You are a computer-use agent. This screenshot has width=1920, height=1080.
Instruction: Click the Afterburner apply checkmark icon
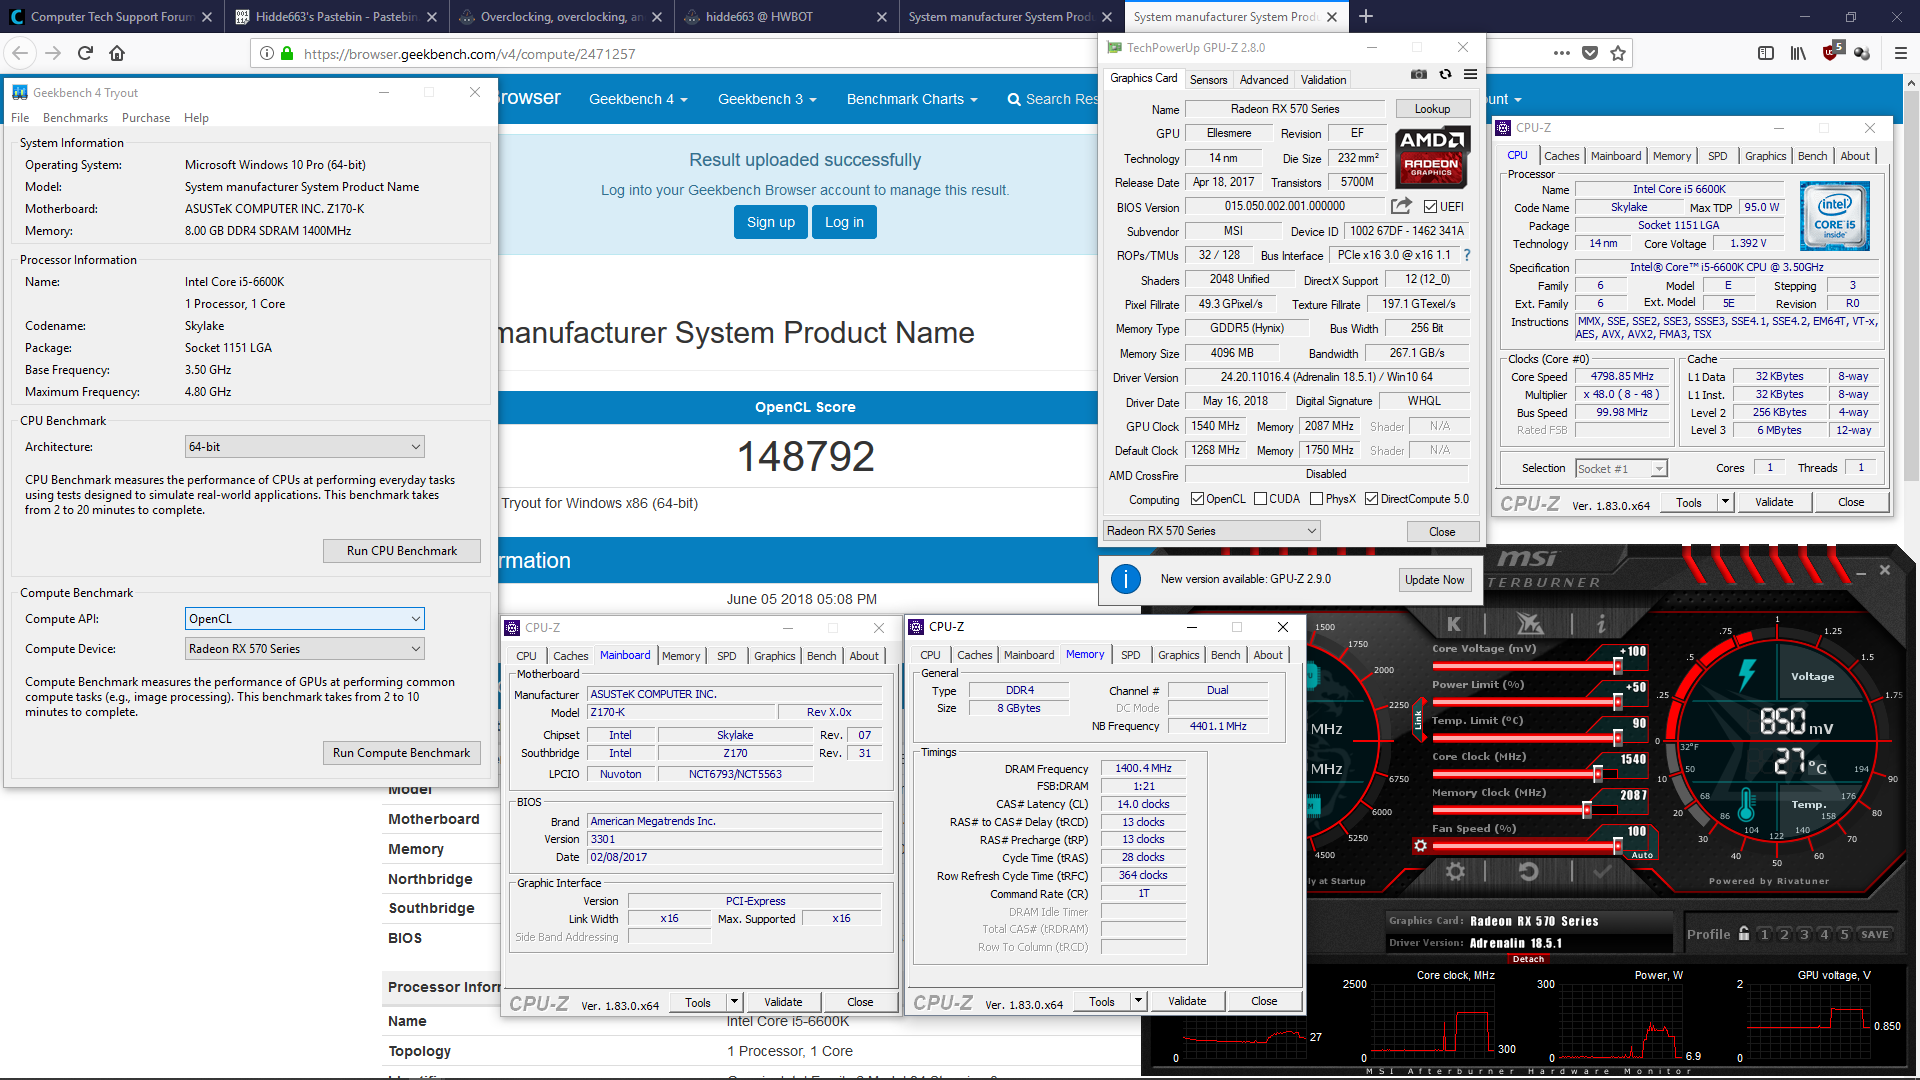pos(1601,871)
